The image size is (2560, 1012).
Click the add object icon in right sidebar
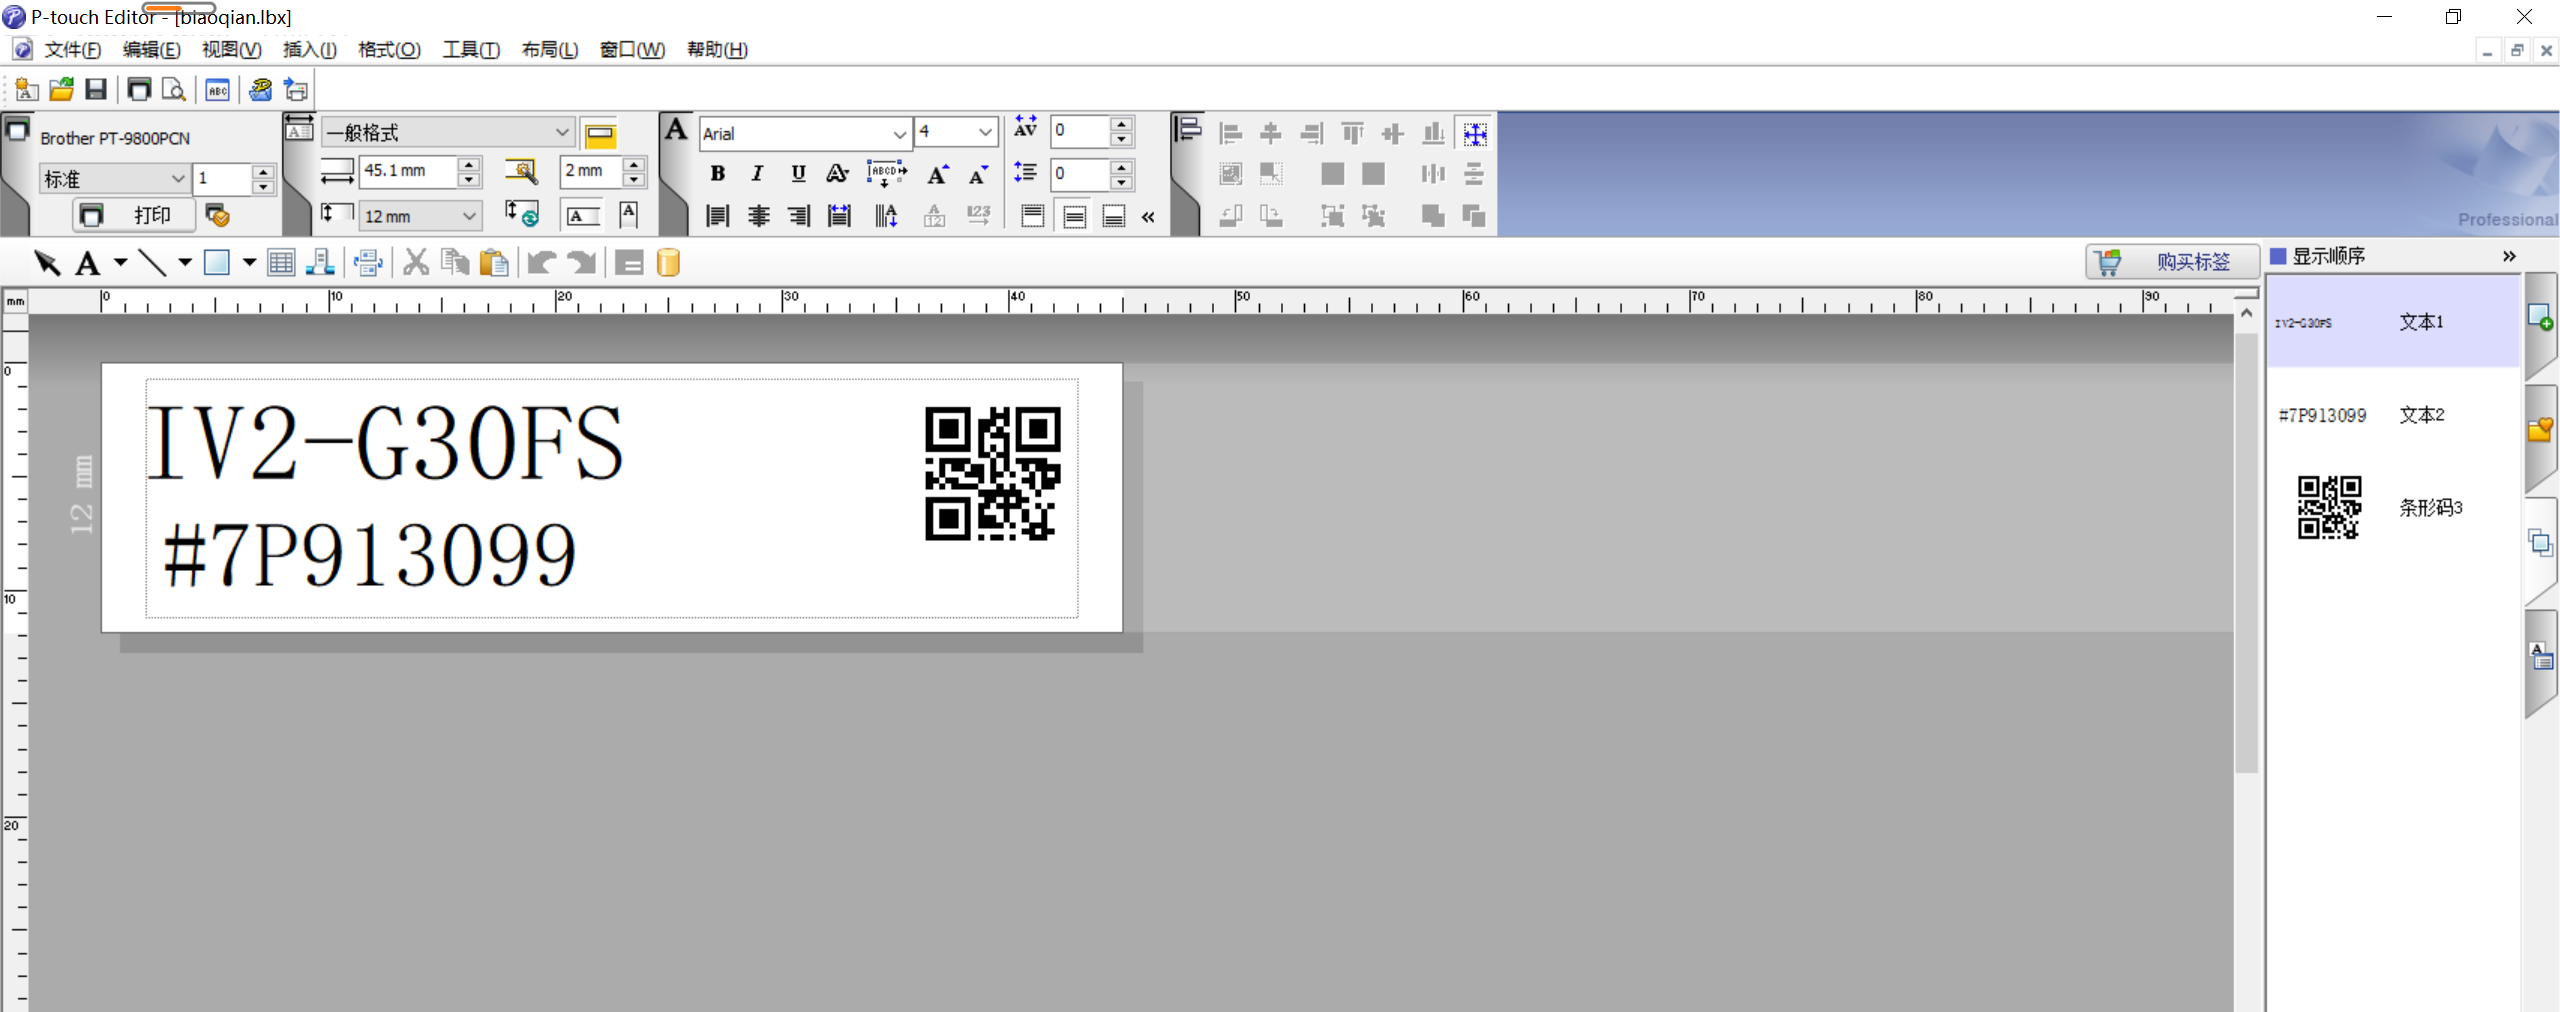[x=2540, y=318]
